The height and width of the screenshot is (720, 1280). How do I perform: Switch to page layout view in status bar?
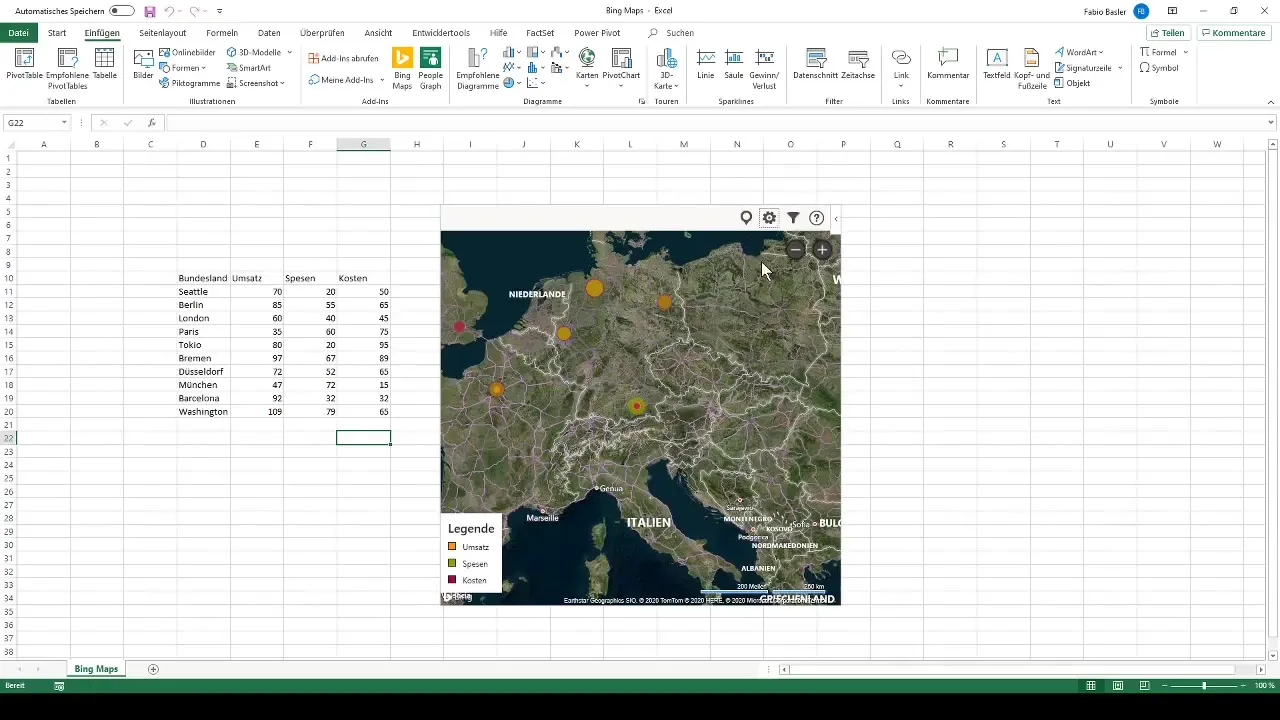point(1118,686)
